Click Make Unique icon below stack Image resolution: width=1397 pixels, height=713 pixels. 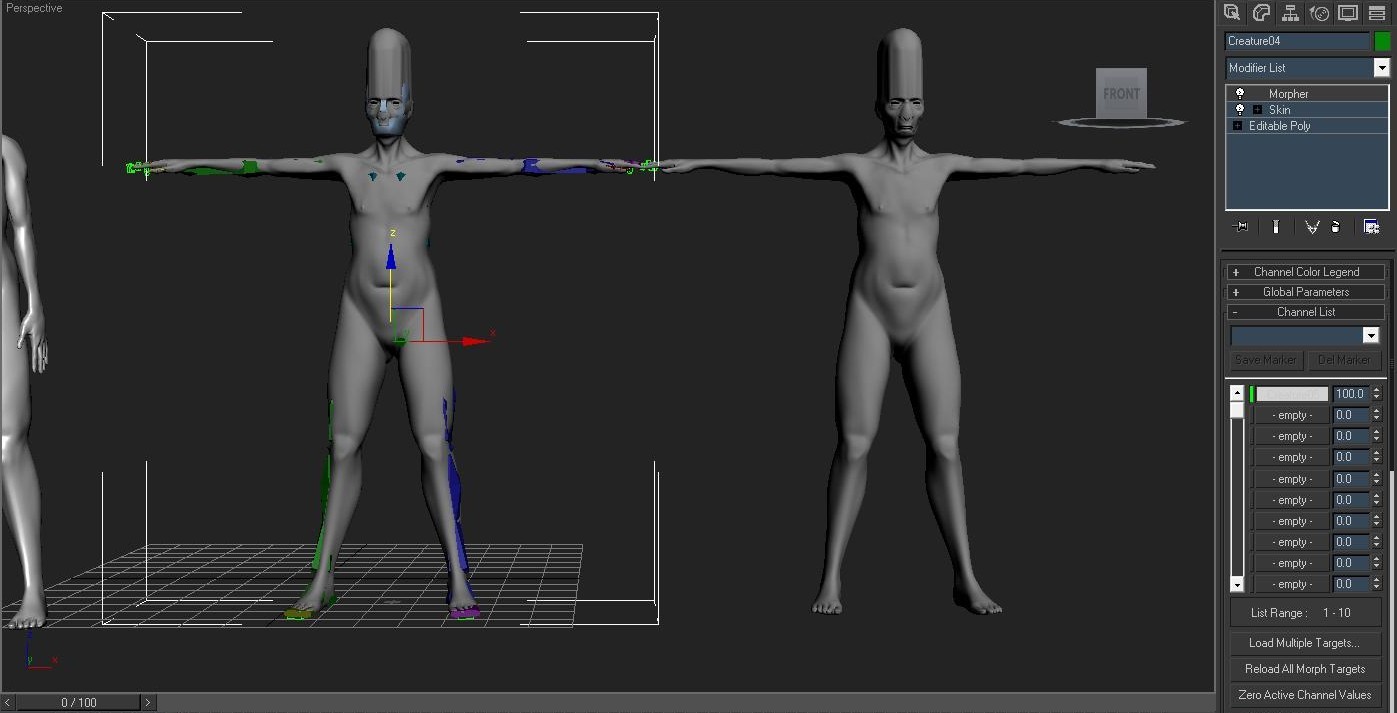pos(1311,227)
